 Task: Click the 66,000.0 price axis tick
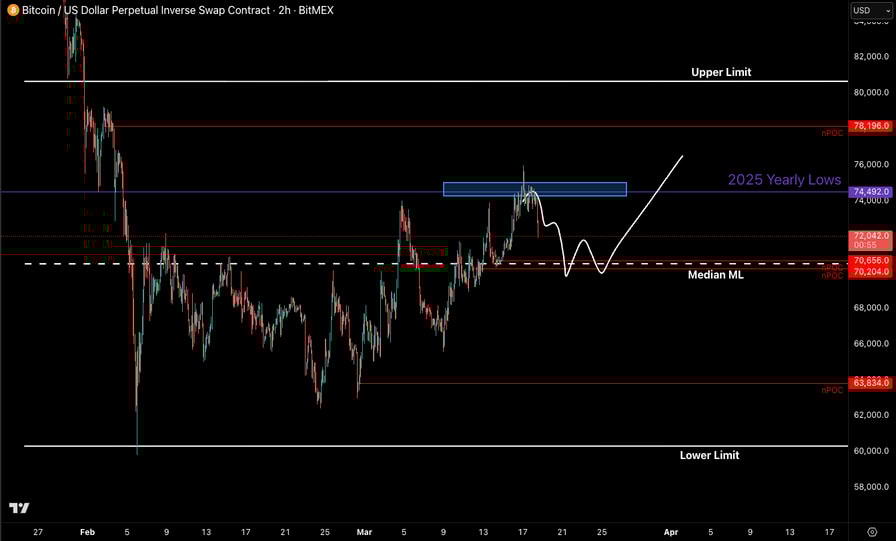coord(870,343)
